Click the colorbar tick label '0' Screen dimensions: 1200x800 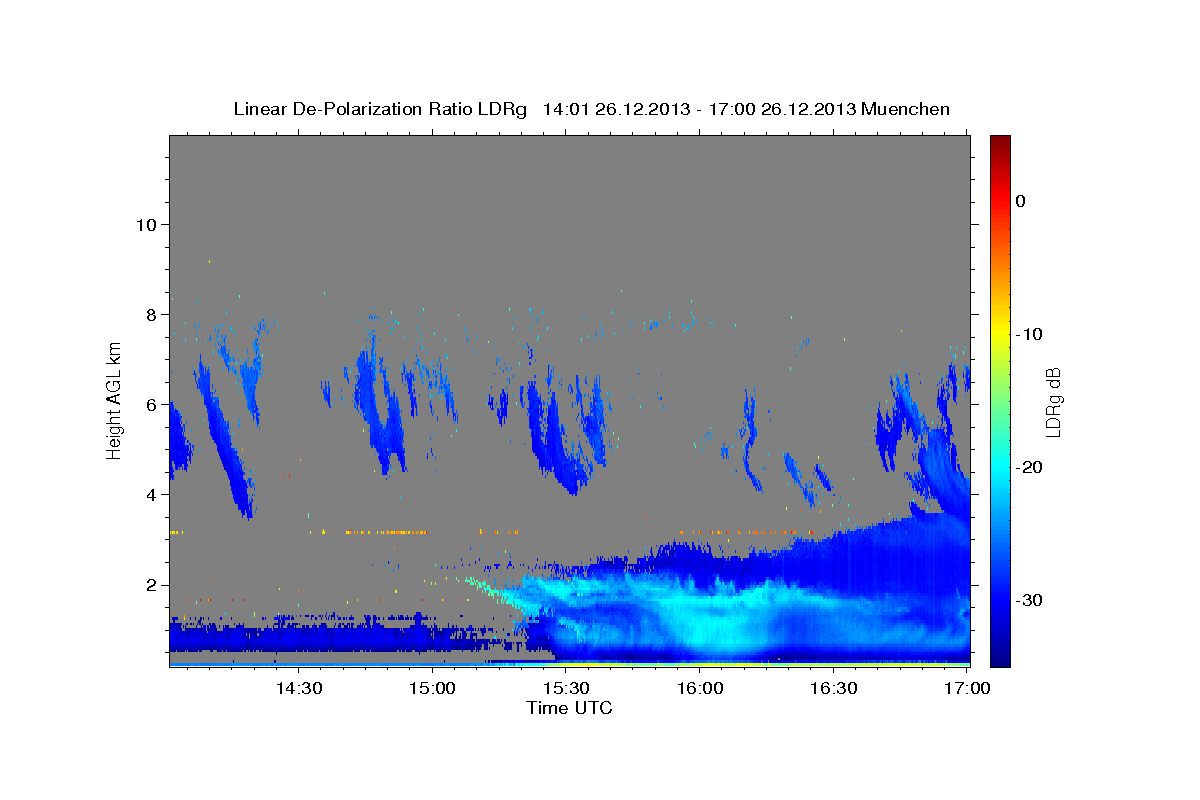[1021, 201]
